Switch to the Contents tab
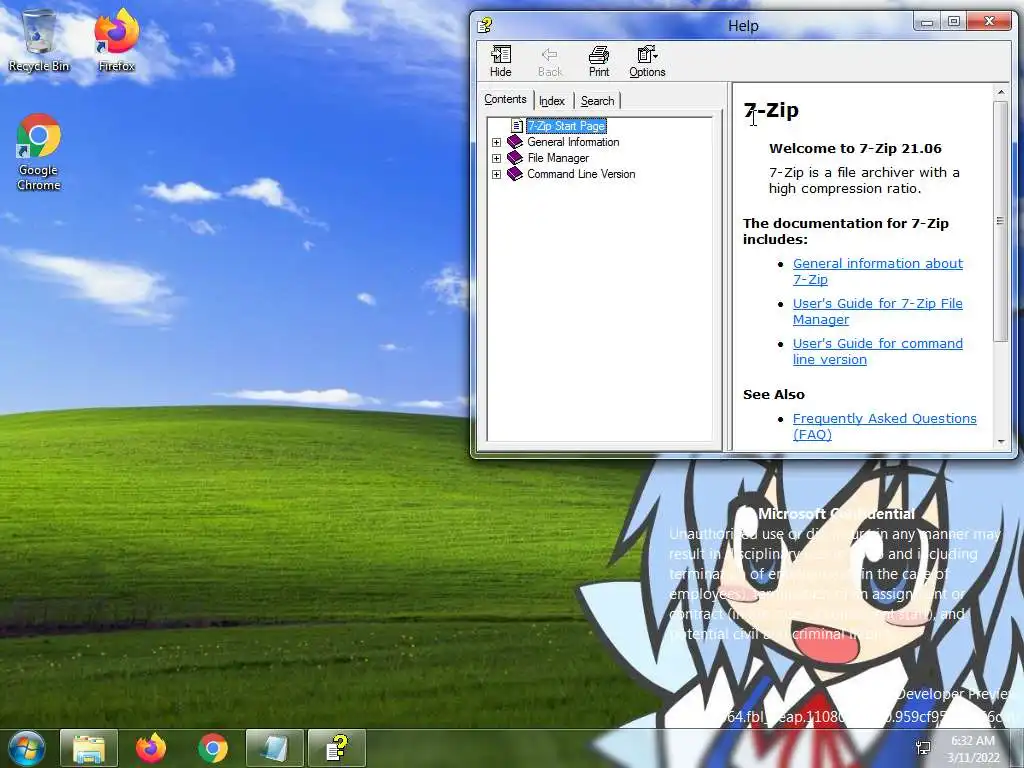The image size is (1024, 768). 505,99
